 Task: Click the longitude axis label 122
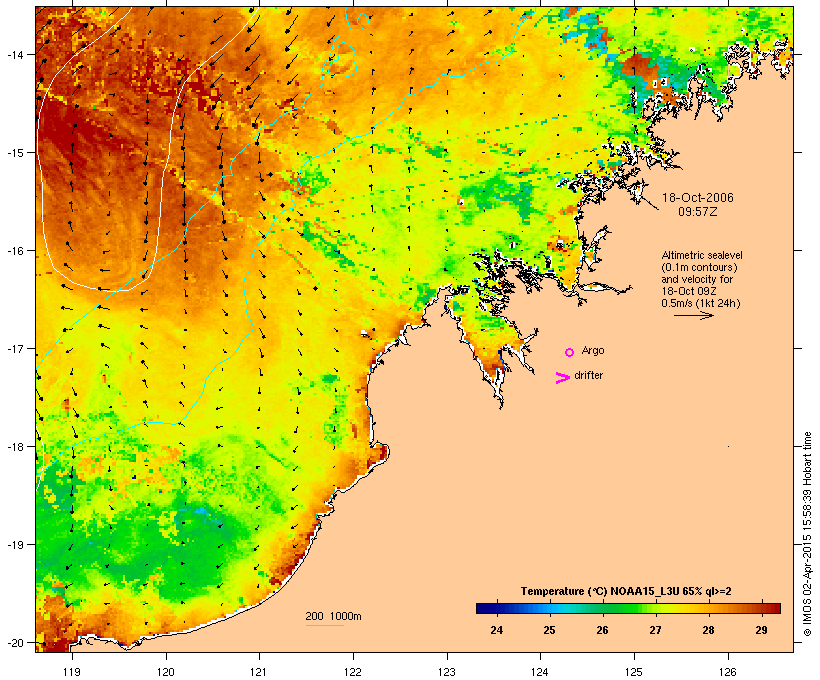pos(353,672)
